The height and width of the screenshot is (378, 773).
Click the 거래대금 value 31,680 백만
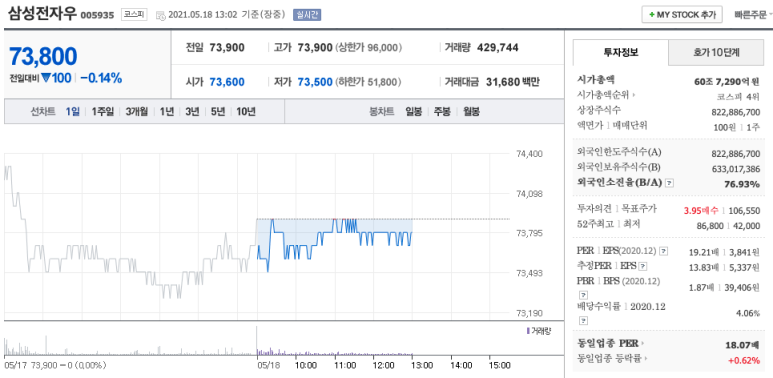tap(512, 82)
